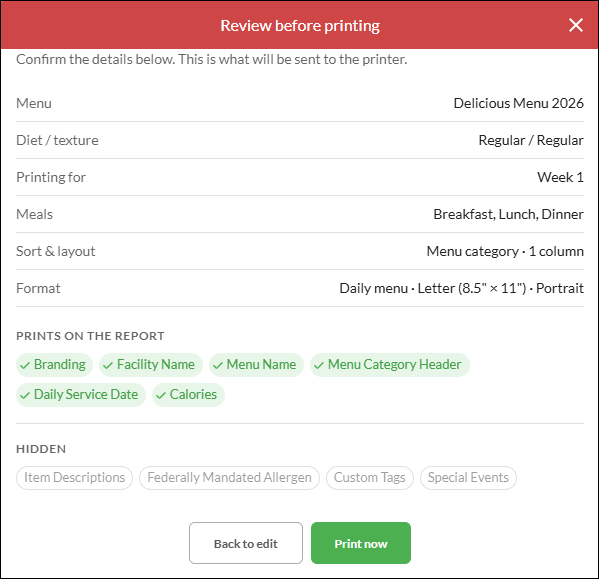
Task: Click the Print now button
Action: [361, 543]
